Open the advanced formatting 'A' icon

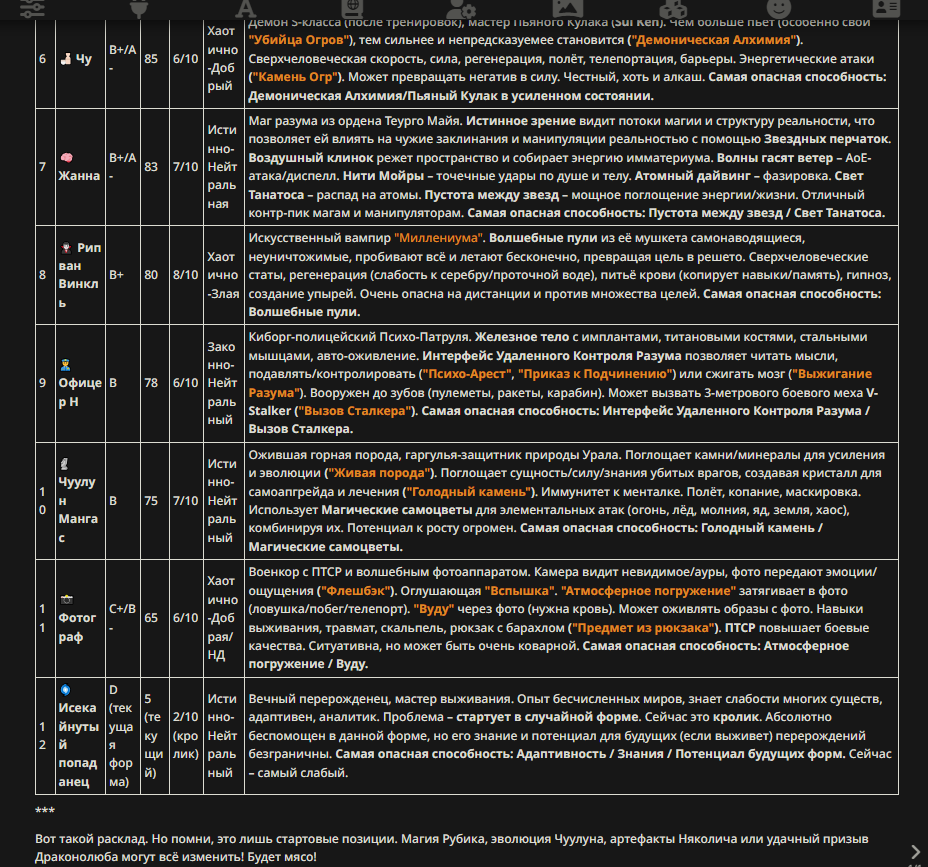click(246, 8)
